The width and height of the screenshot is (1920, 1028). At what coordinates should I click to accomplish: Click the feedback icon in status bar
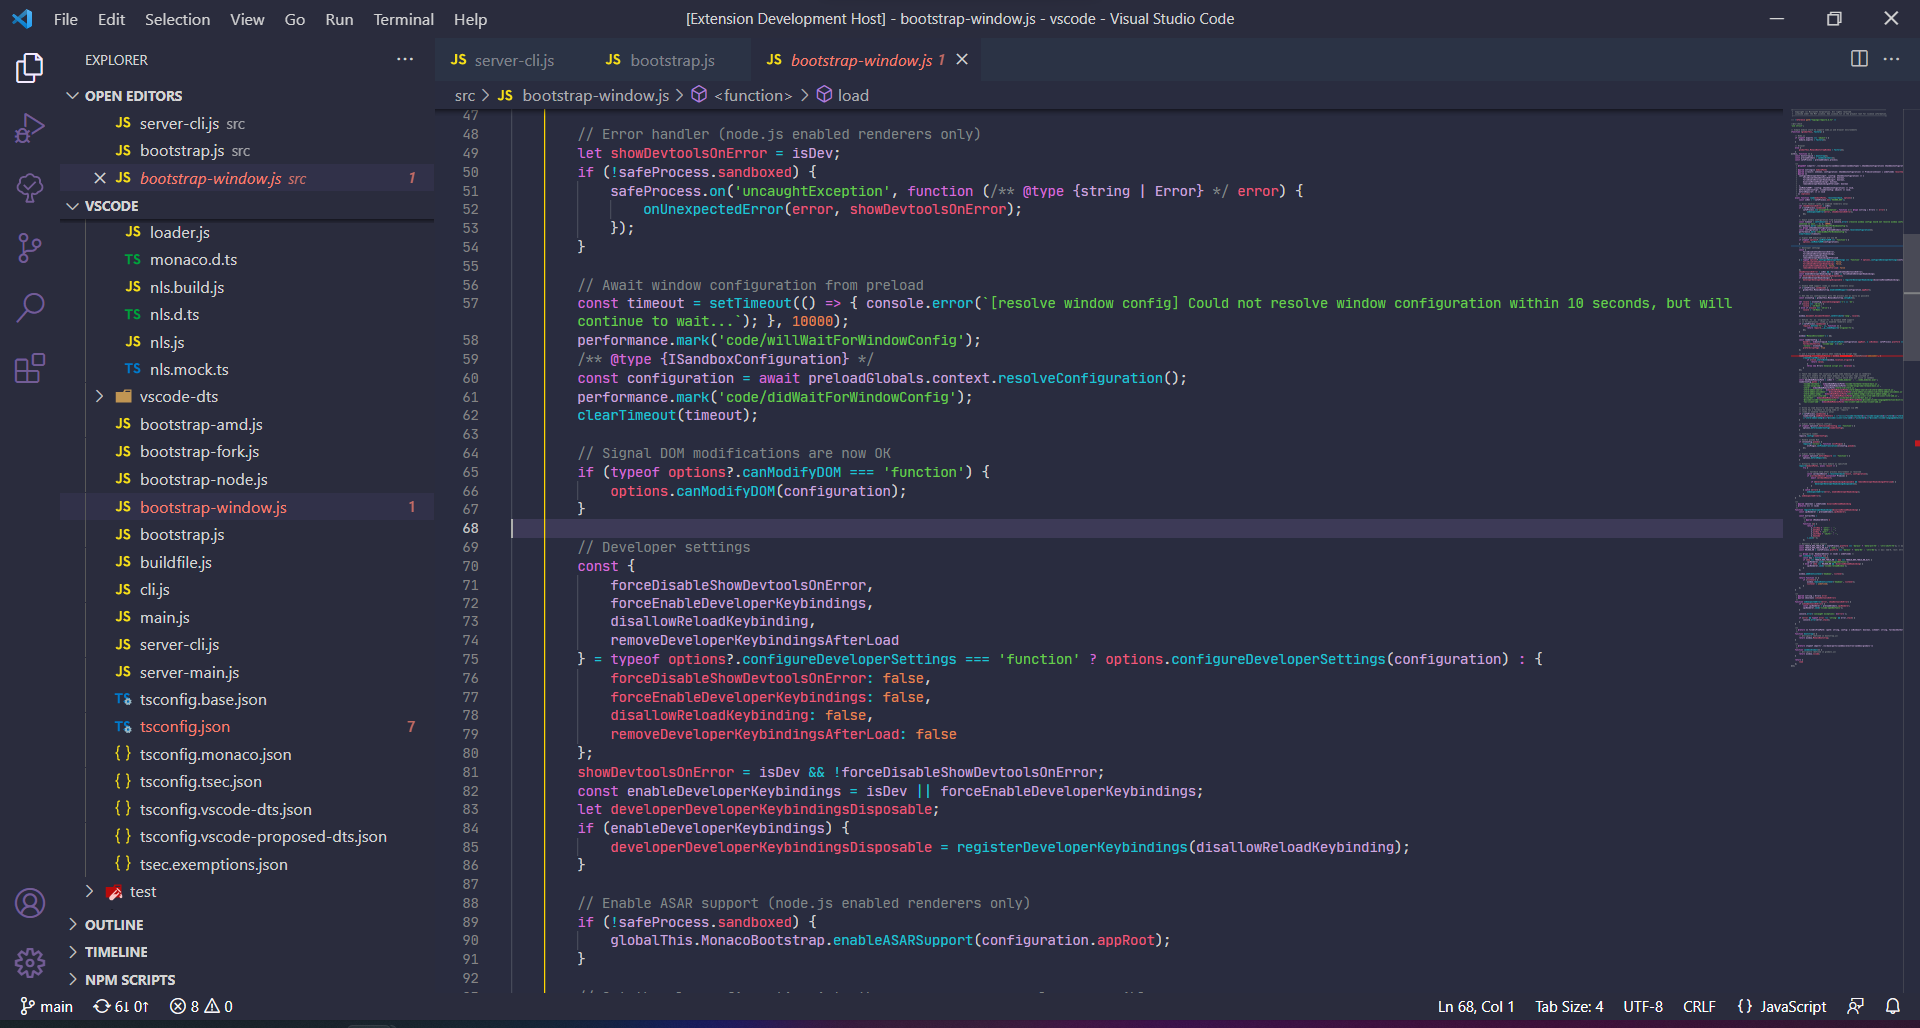pos(1855,1006)
